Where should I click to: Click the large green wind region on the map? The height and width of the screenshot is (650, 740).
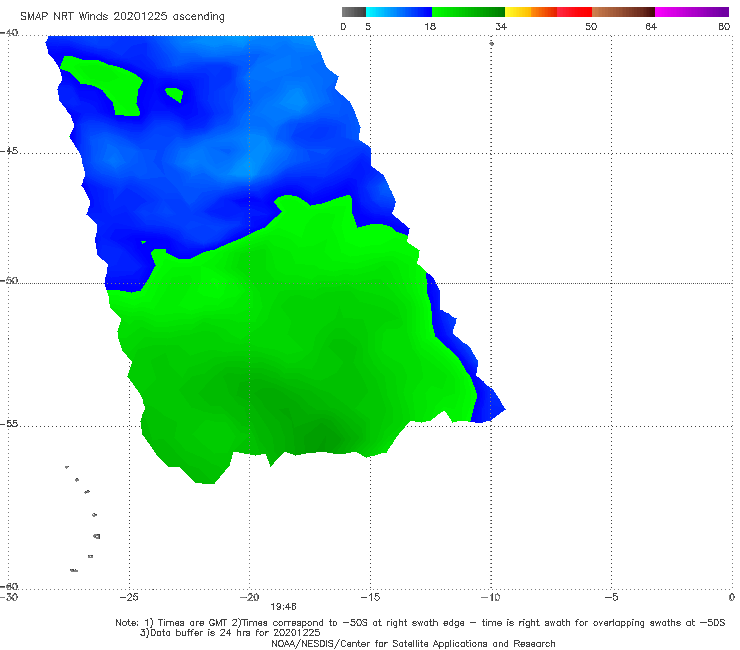point(293,340)
